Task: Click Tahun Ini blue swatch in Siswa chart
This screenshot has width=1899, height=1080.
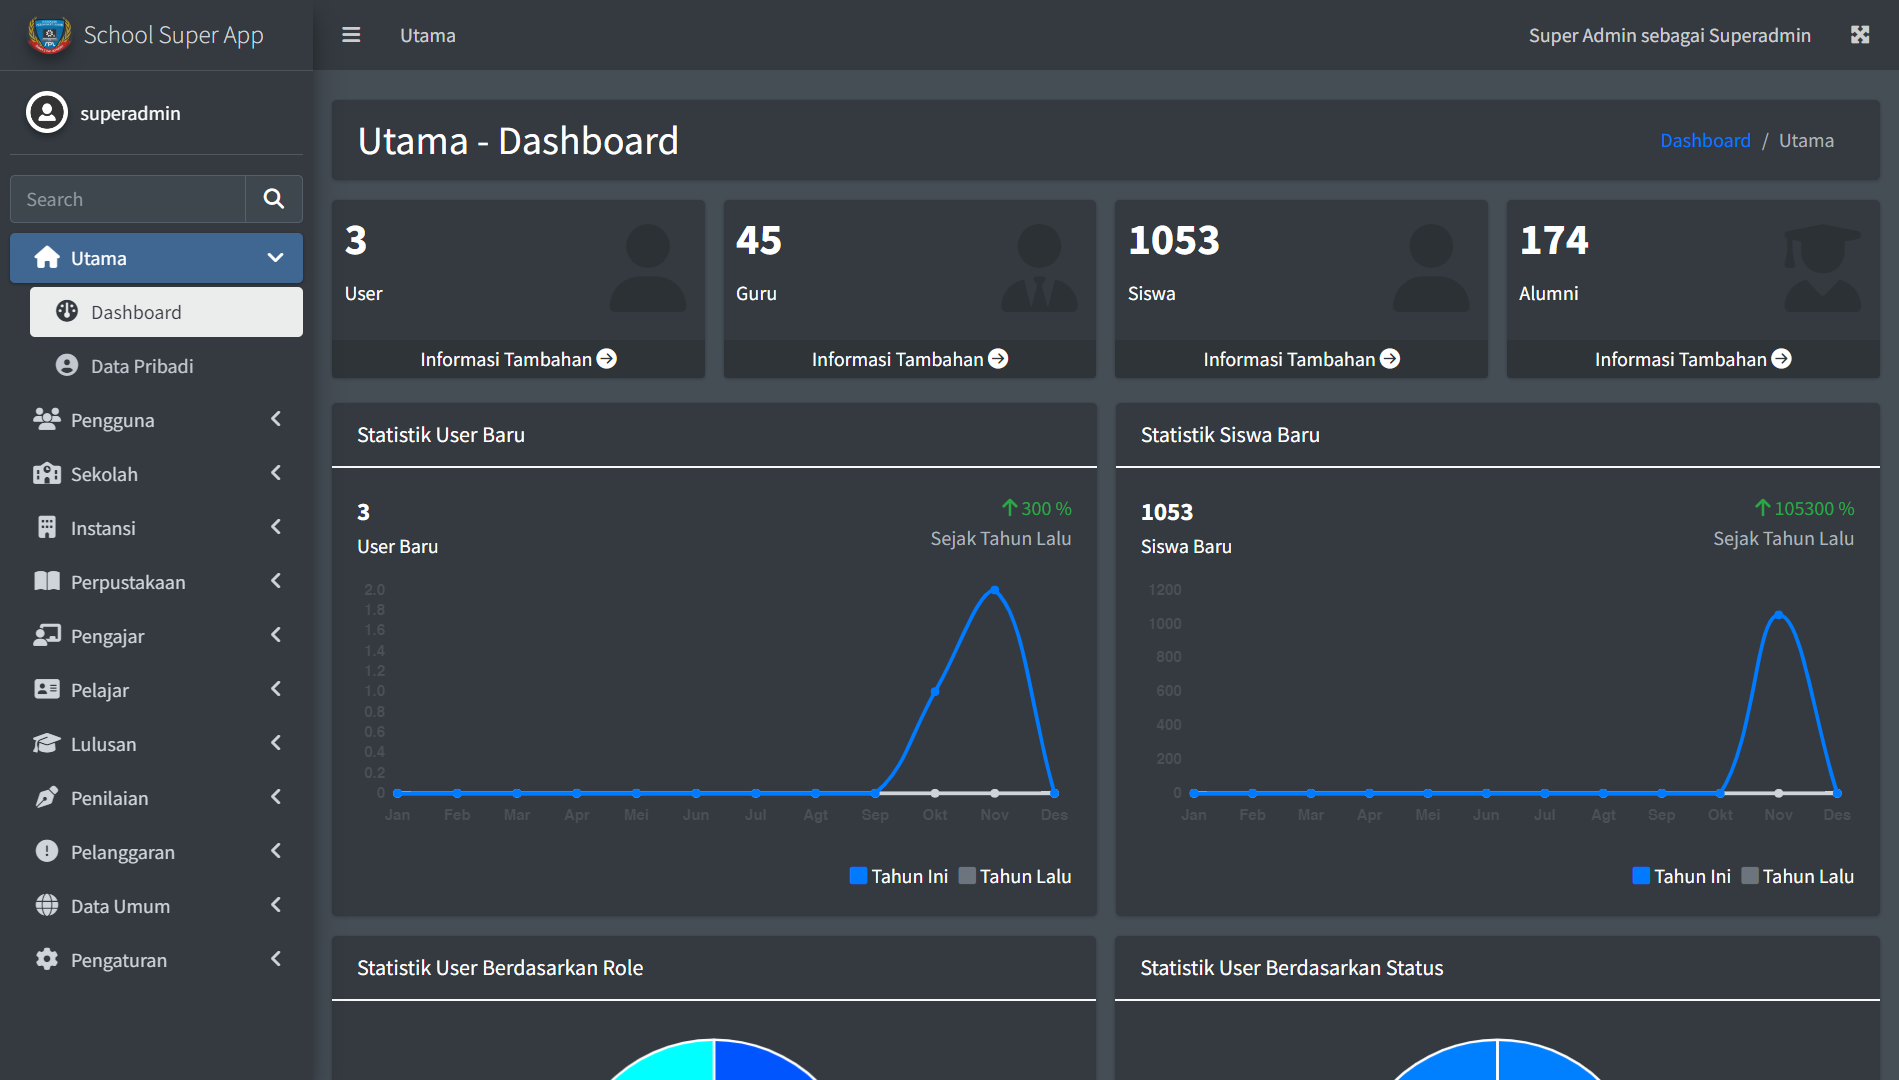Action: (1641, 876)
